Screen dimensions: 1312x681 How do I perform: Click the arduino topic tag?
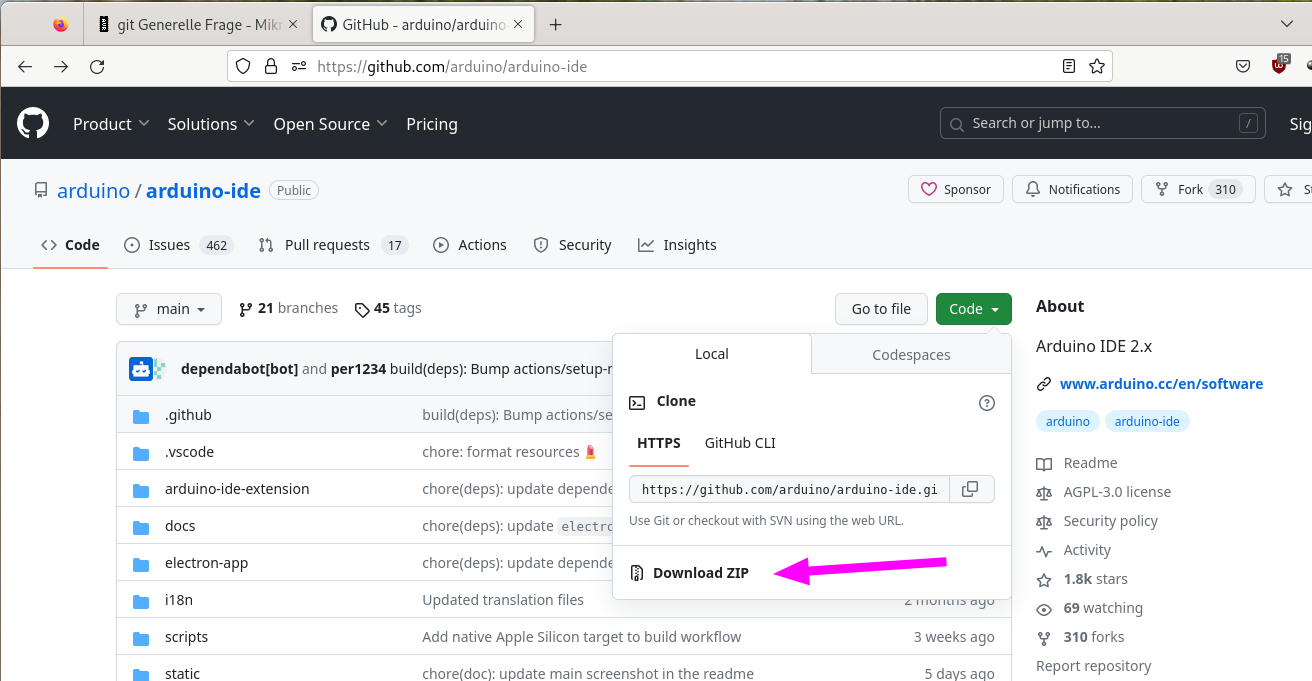point(1068,422)
